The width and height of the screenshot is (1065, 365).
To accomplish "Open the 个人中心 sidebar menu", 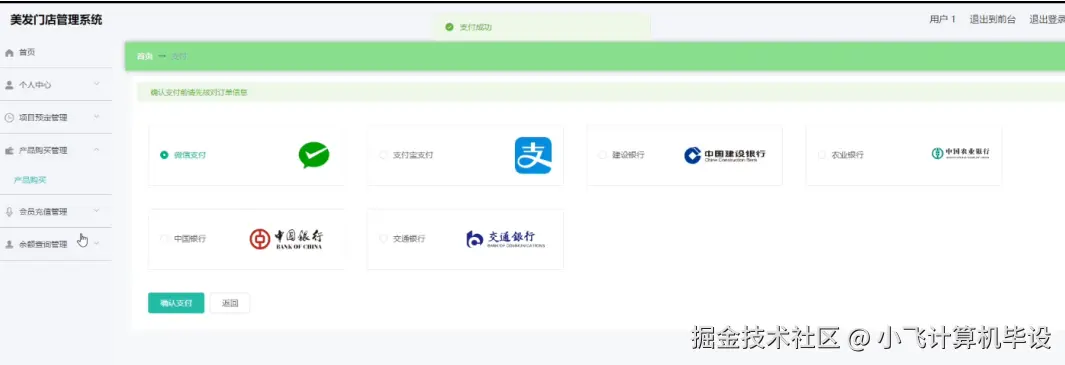I will [56, 85].
